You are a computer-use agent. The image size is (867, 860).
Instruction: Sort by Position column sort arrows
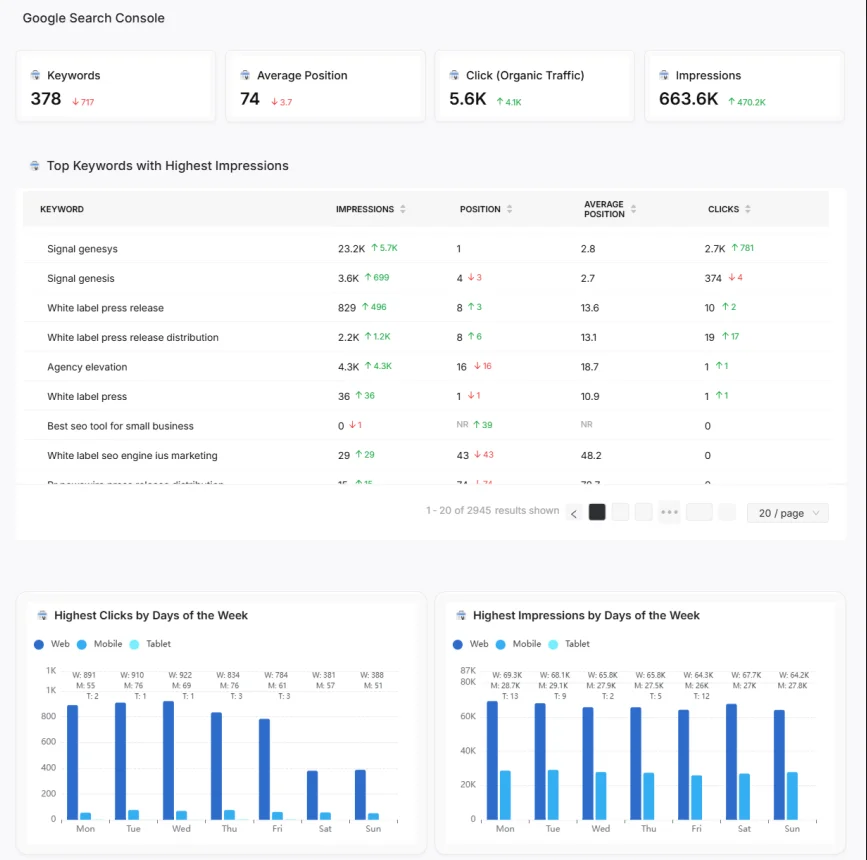click(510, 210)
